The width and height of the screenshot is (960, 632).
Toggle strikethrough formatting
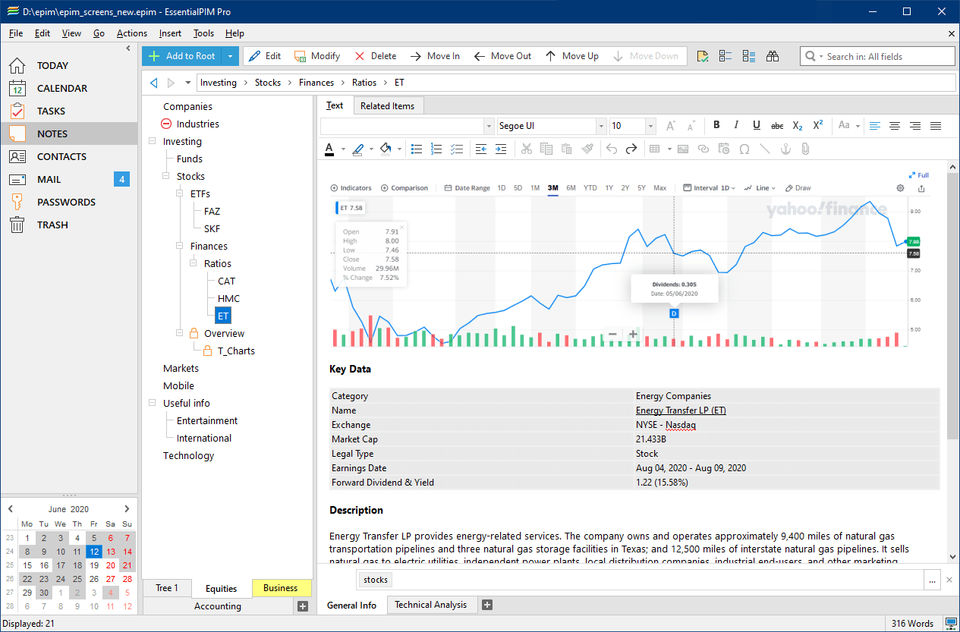pyautogui.click(x=777, y=126)
